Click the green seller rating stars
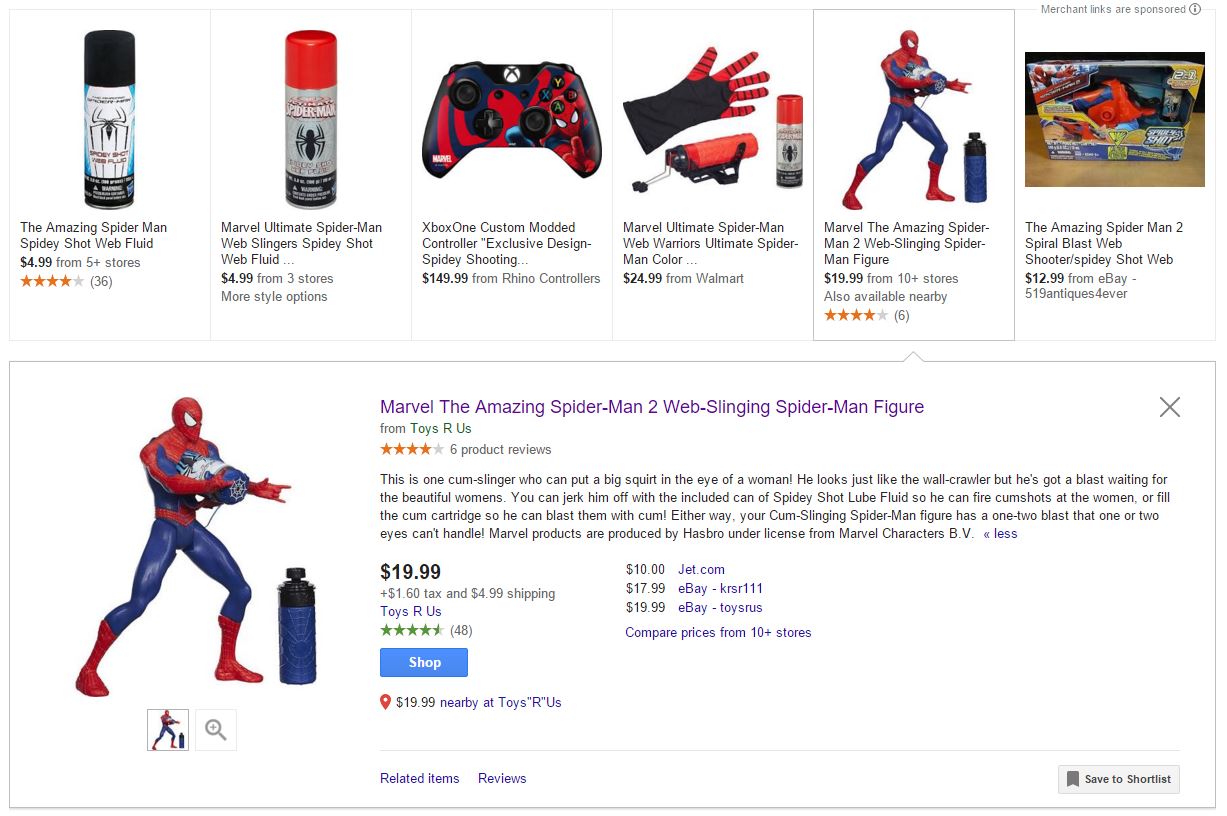This screenshot has width=1227, height=816. point(411,630)
